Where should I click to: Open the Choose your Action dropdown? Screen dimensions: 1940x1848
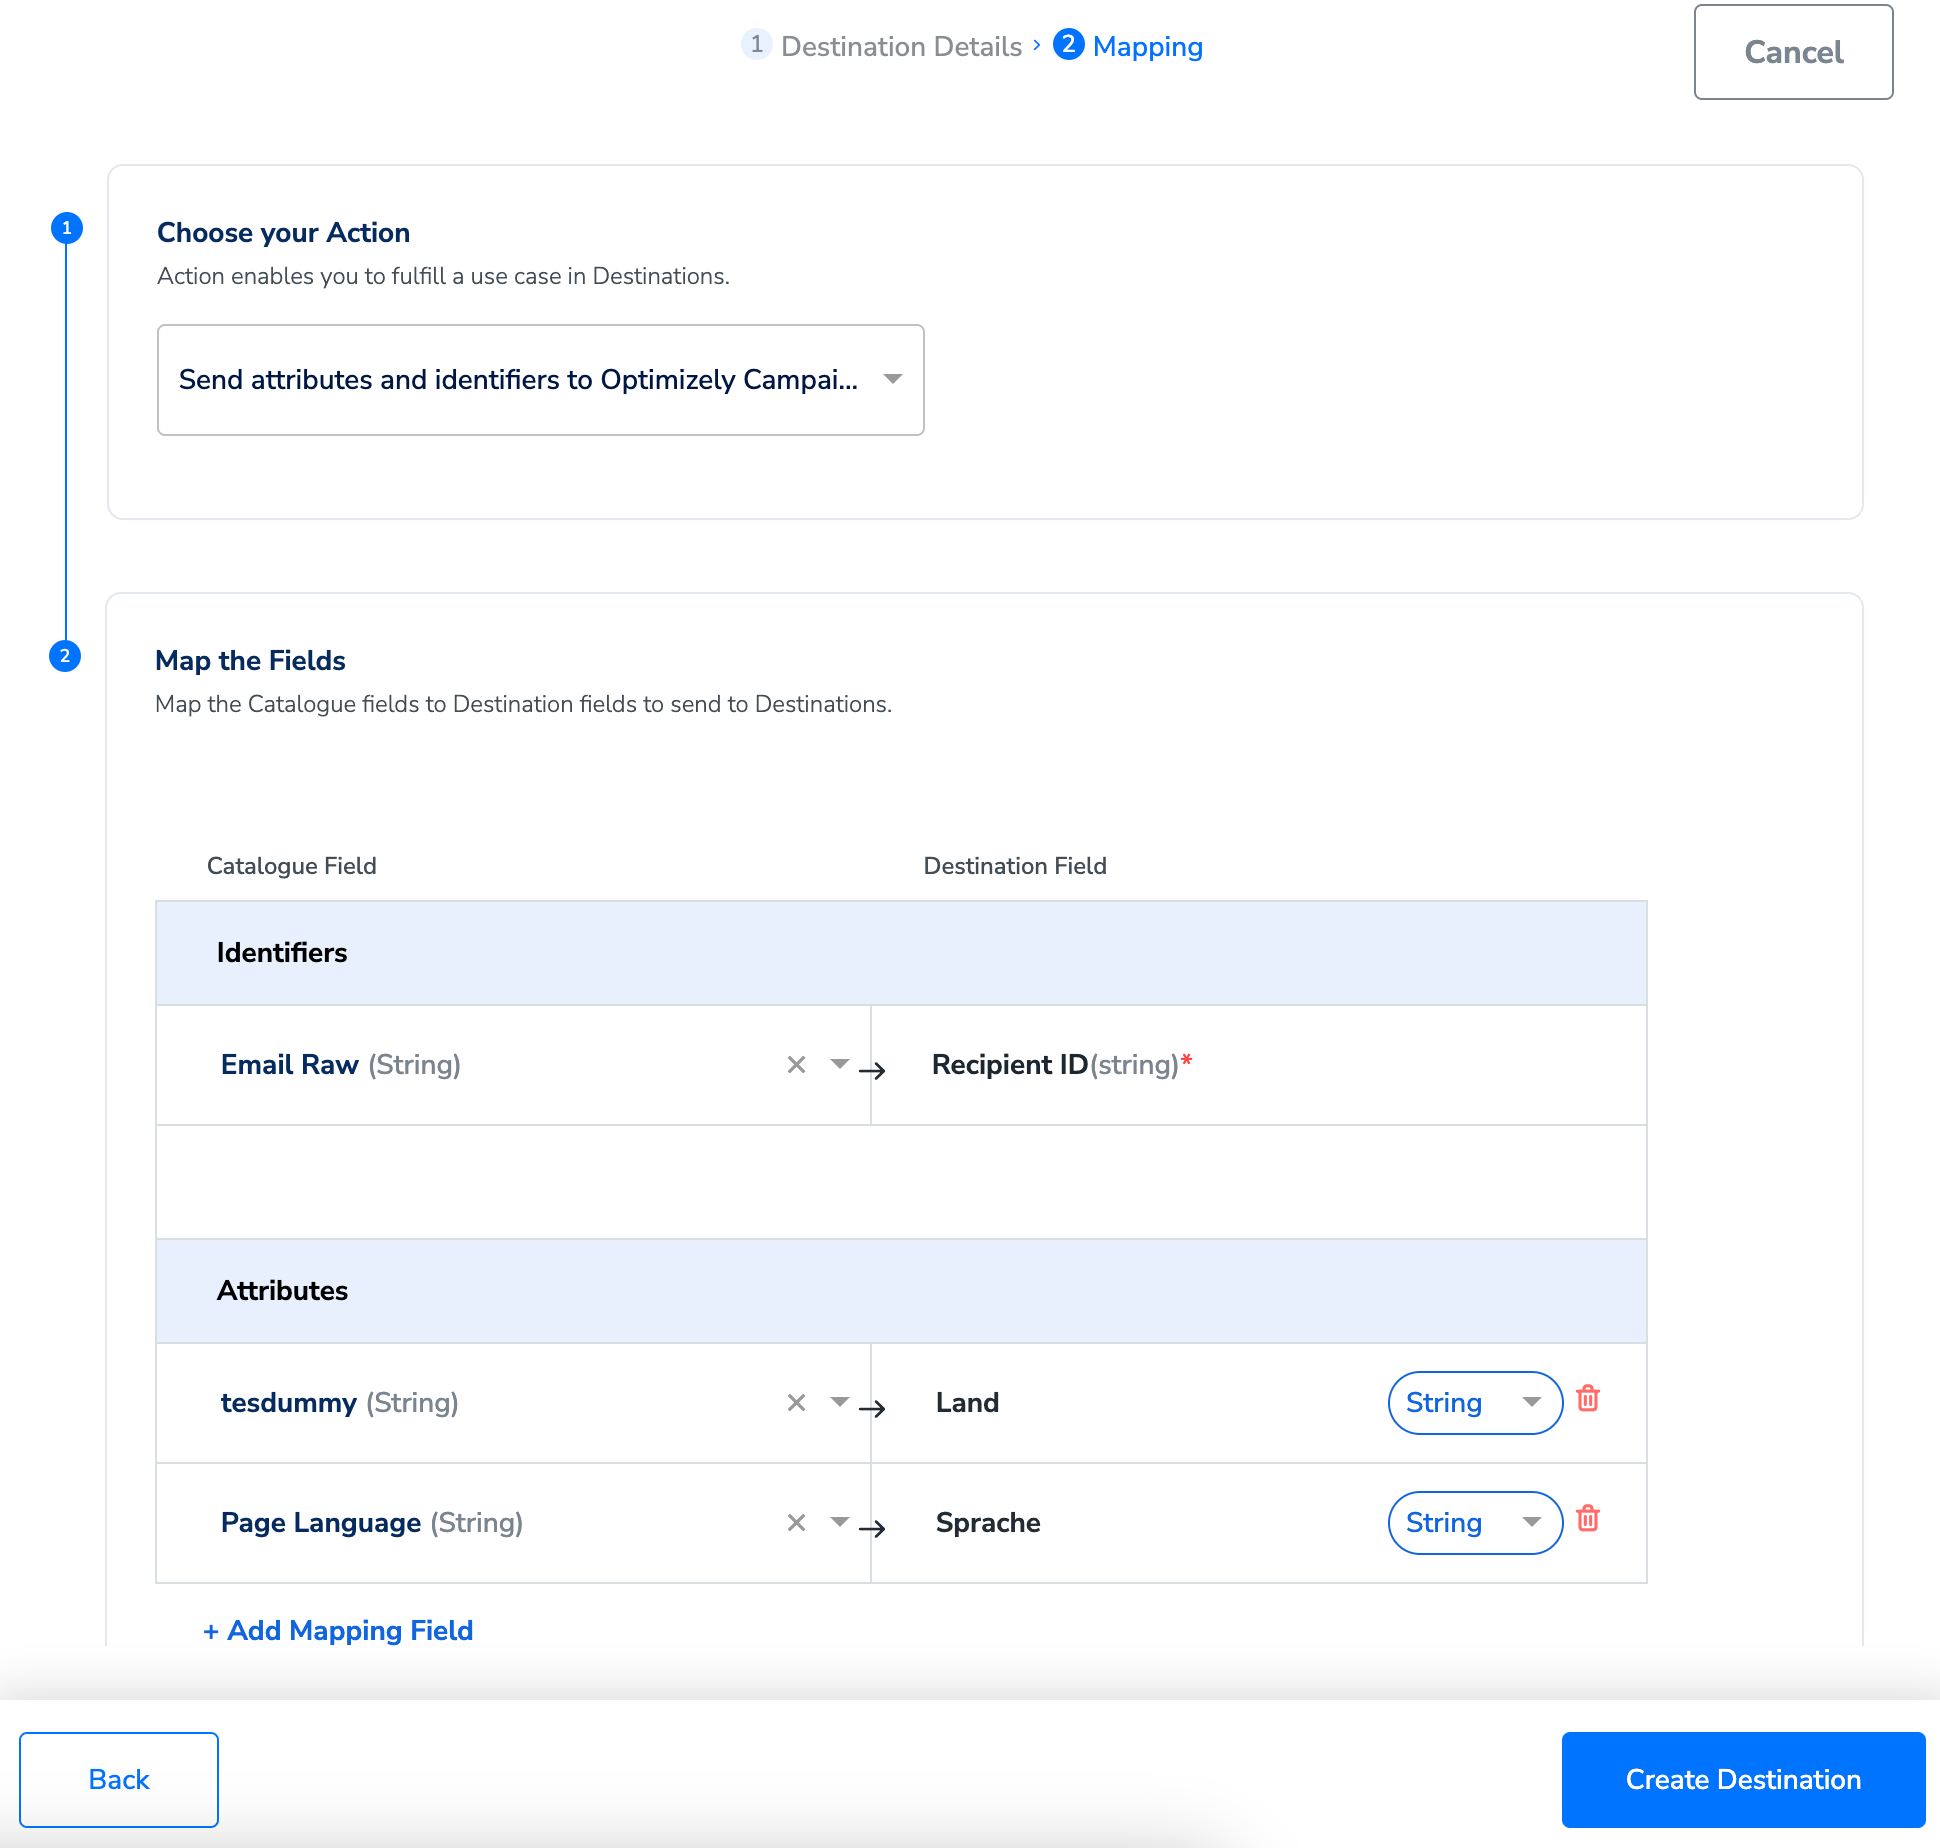540,380
